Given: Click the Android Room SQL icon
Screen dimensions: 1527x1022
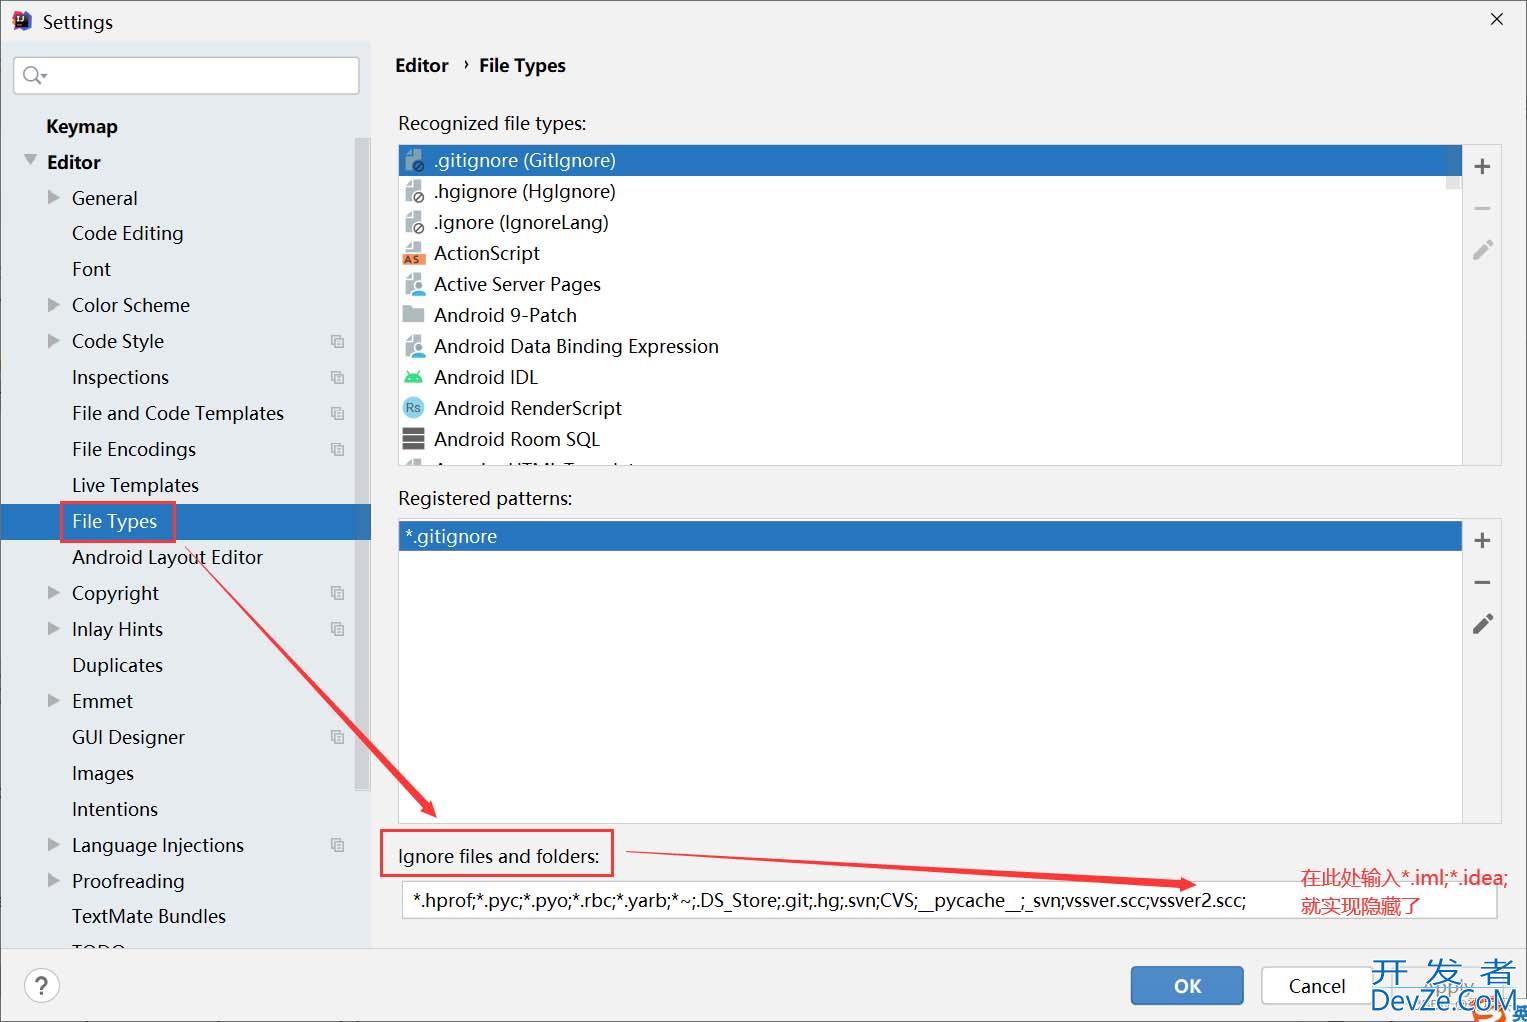Looking at the screenshot, I should tap(413, 439).
